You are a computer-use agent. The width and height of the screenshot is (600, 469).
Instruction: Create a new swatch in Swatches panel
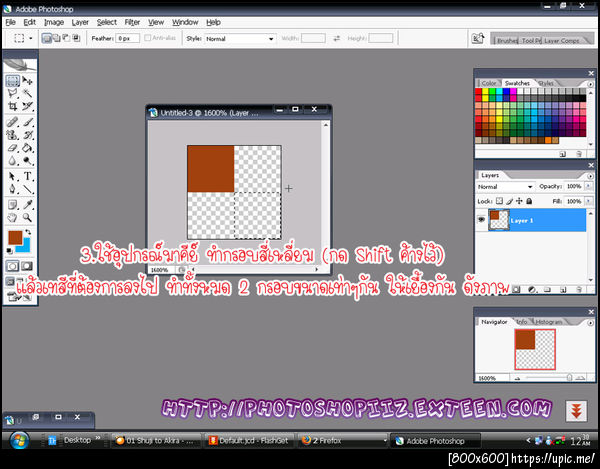(x=562, y=154)
